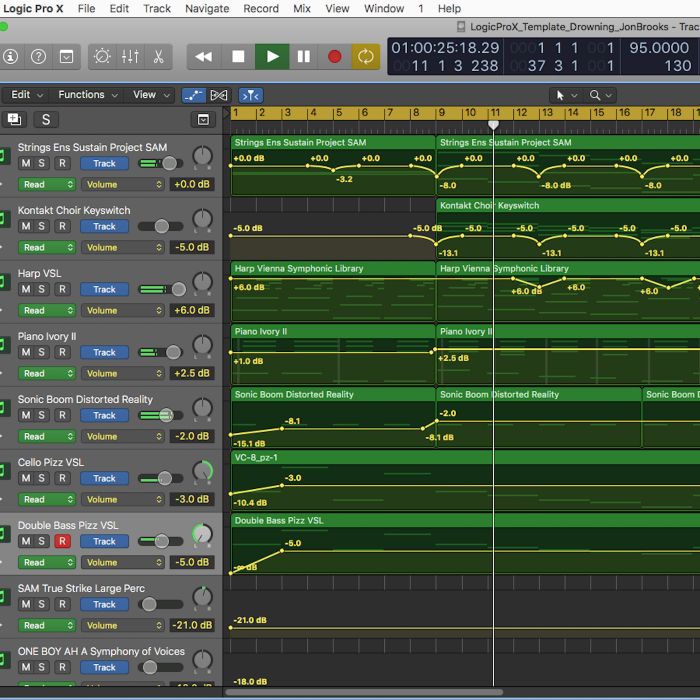
Task: Open the Track menu
Action: point(157,8)
